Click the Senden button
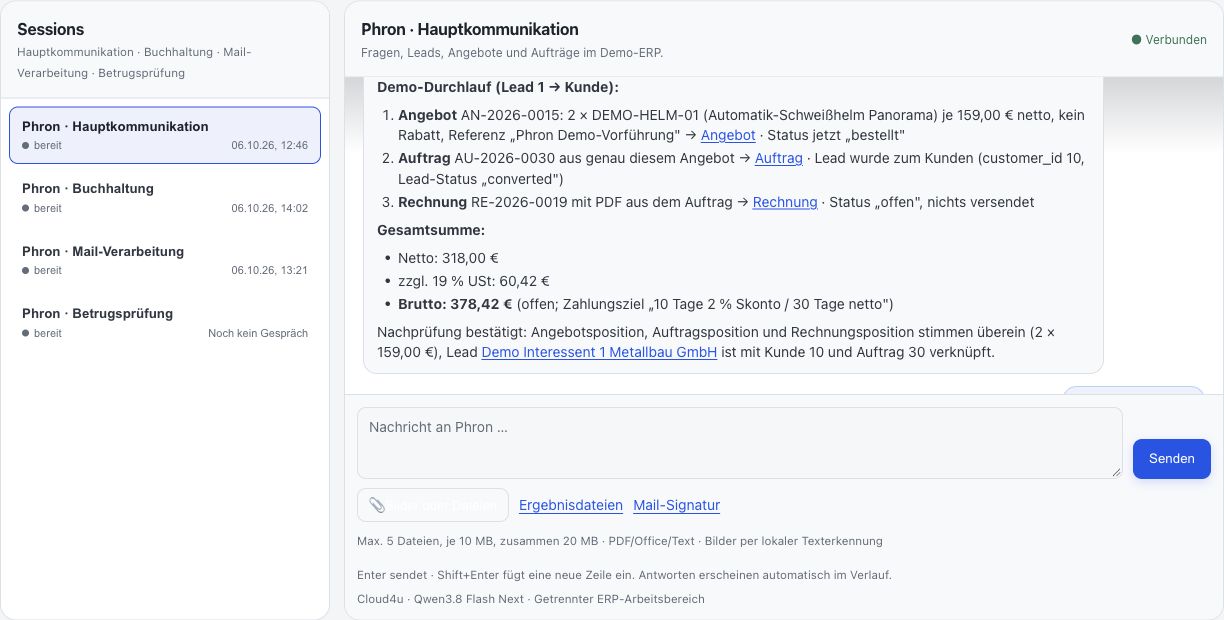 tap(1171, 458)
